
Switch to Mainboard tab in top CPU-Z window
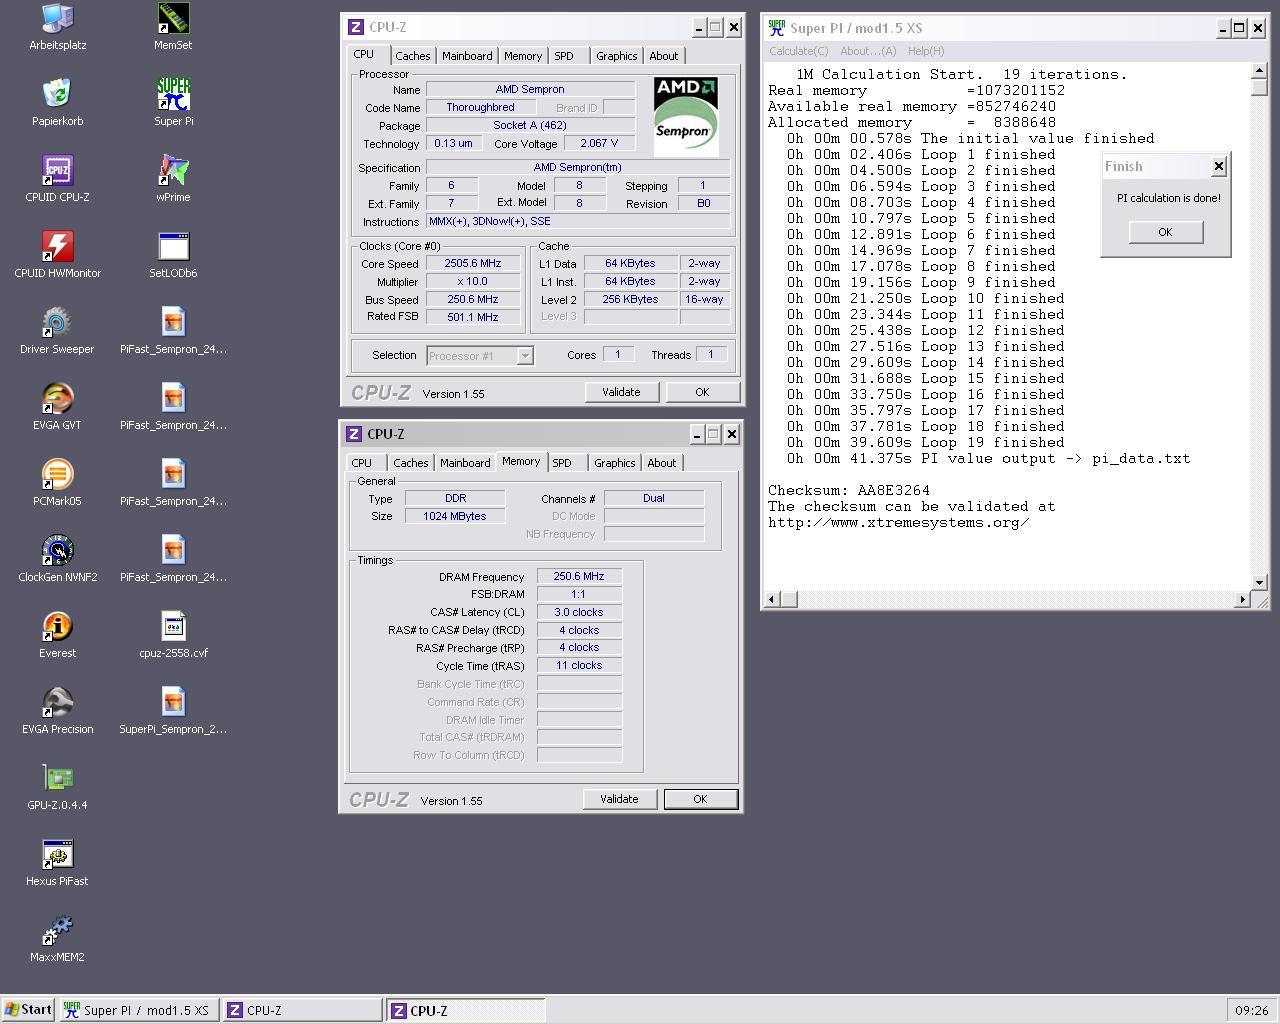[467, 56]
